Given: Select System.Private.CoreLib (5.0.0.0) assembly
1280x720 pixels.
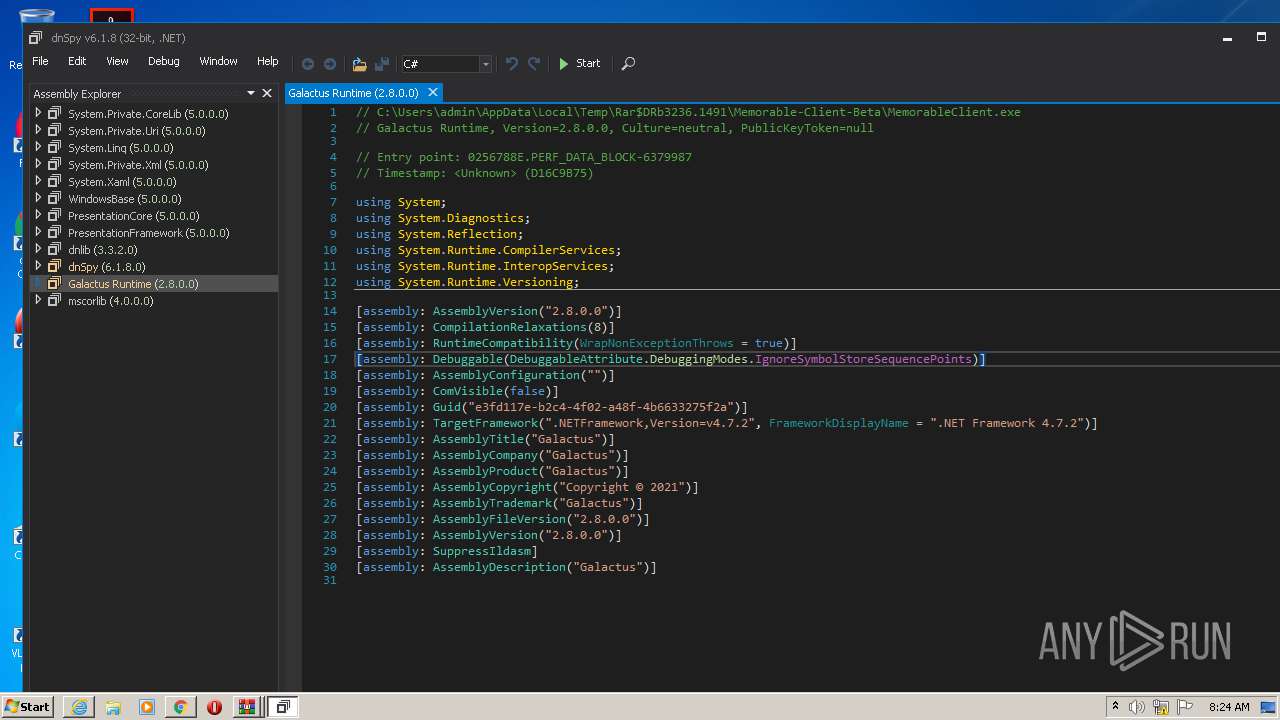Looking at the screenshot, I should pyautogui.click(x=148, y=114).
